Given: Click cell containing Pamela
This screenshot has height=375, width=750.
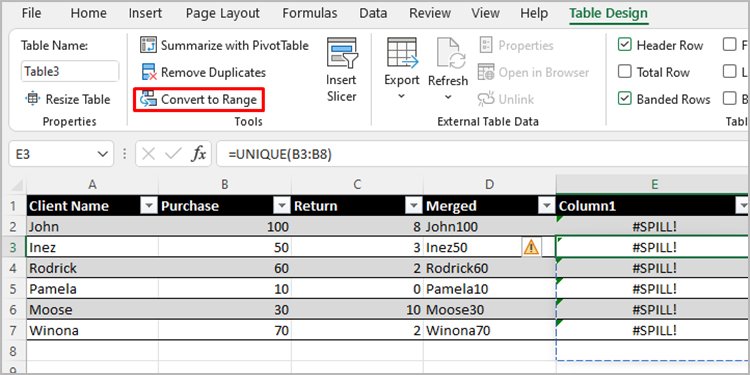Looking at the screenshot, I should [x=92, y=289].
